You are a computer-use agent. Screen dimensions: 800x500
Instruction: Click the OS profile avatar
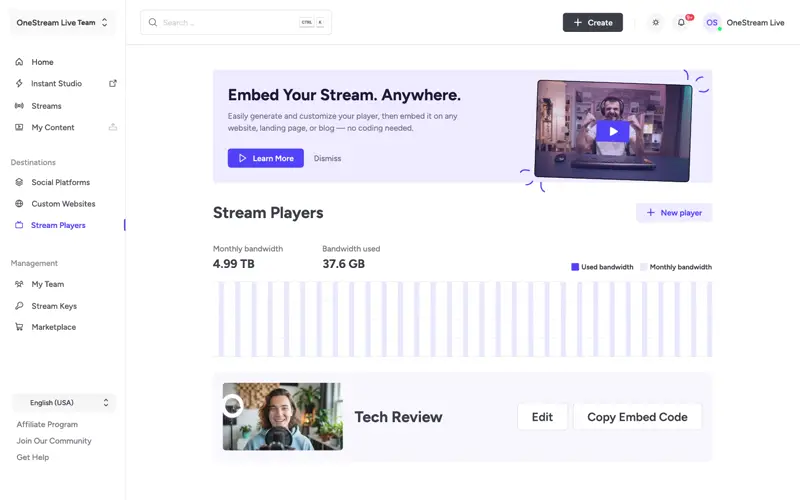click(712, 22)
